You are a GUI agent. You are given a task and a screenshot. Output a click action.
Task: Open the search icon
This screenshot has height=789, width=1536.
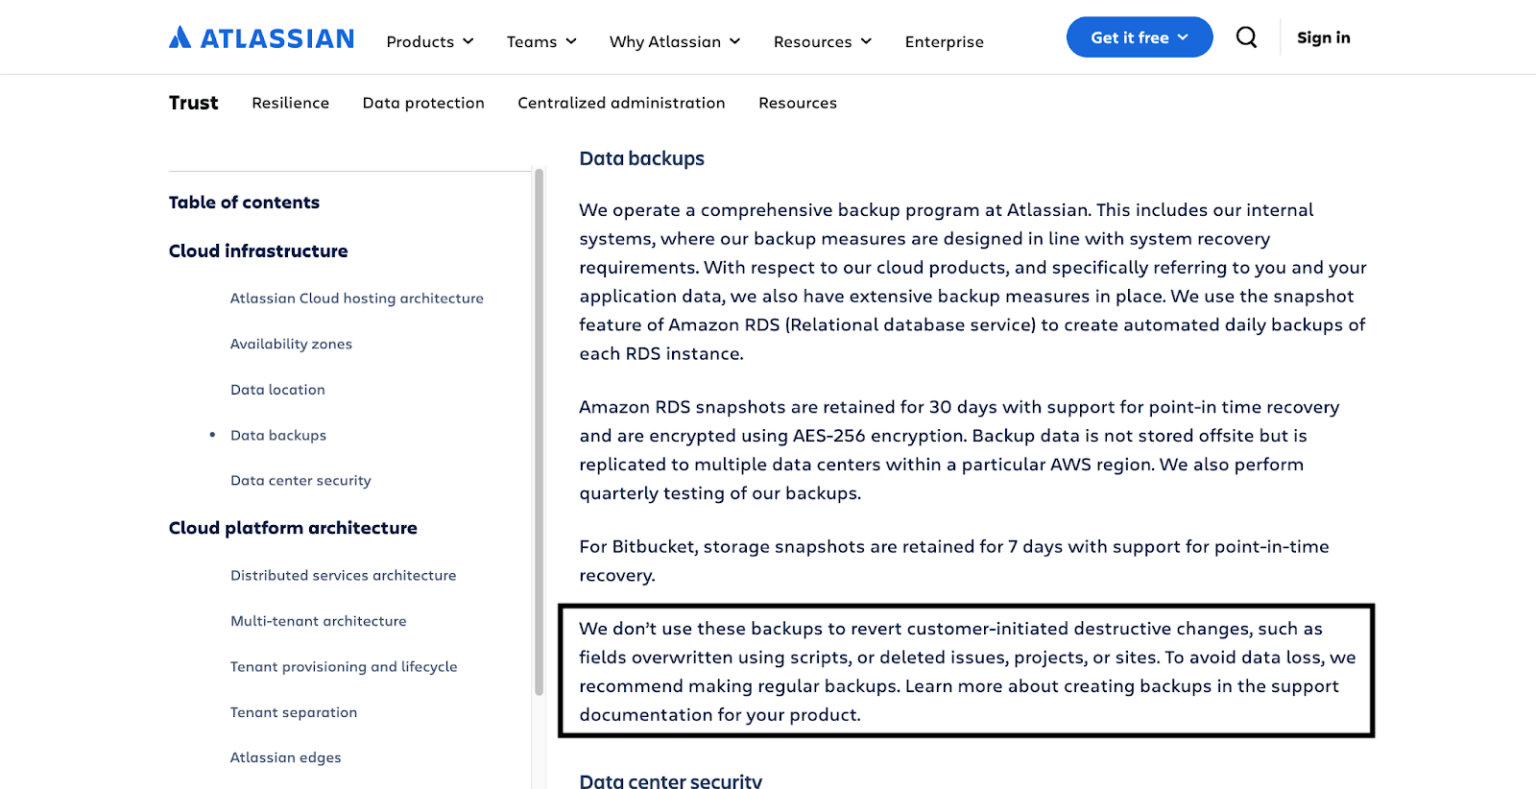pyautogui.click(x=1246, y=36)
